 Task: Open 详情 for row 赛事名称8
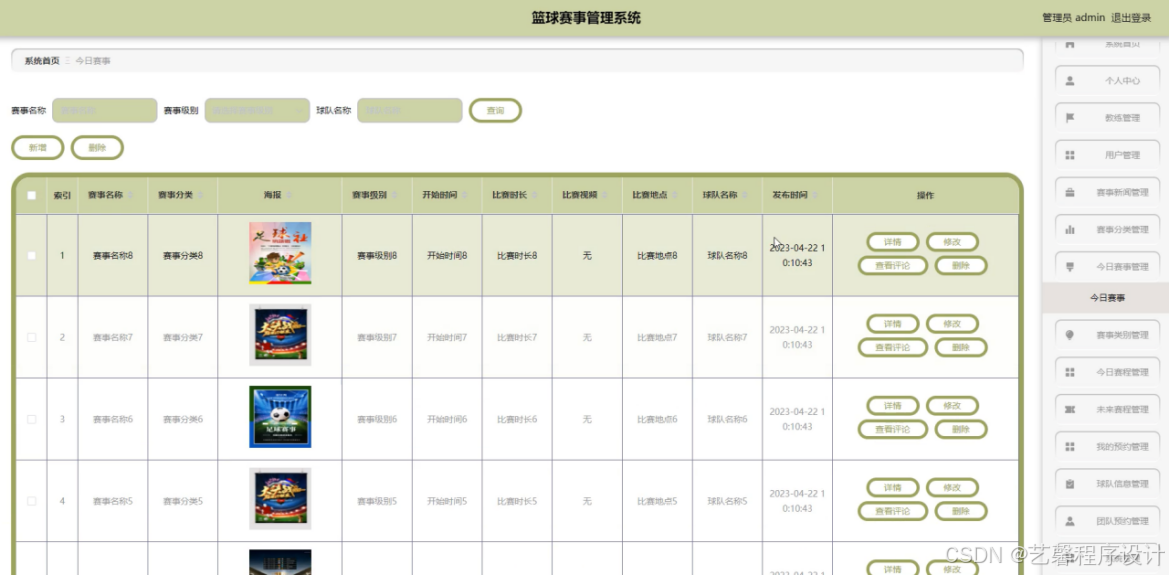[892, 242]
